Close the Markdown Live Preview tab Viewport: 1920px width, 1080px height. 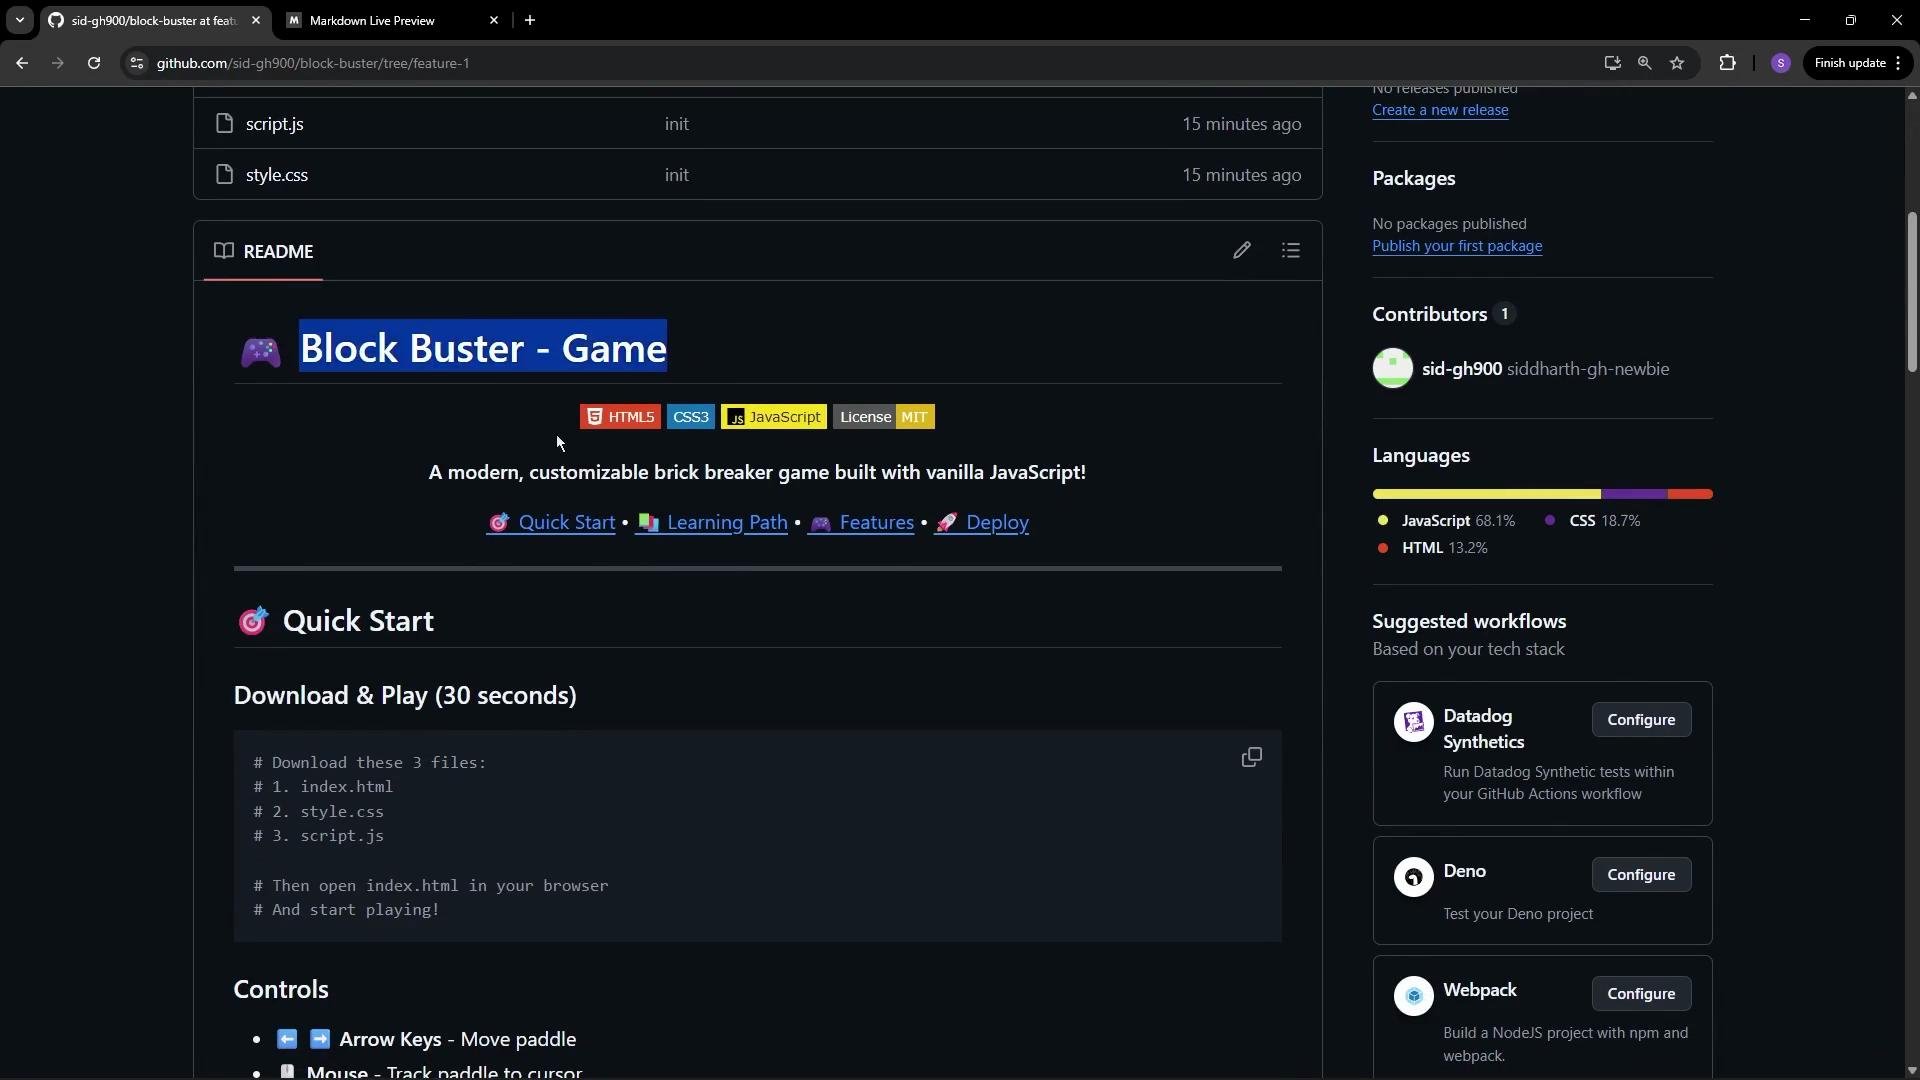[x=494, y=20]
